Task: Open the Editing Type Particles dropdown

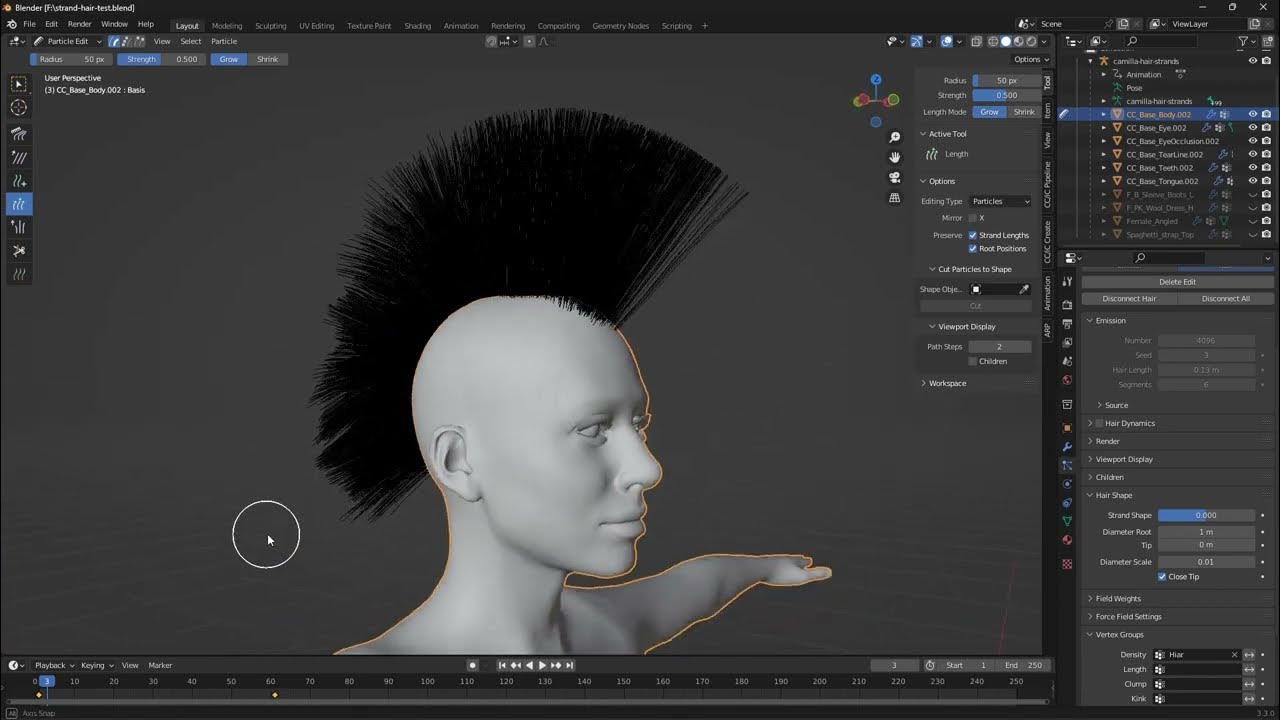Action: coord(999,201)
